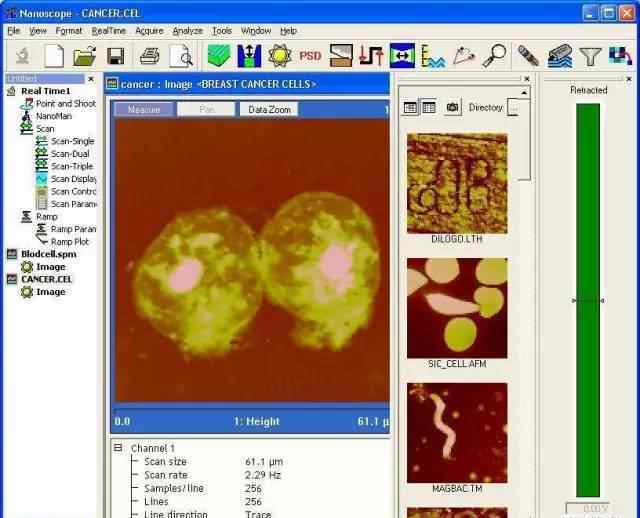Open the blue depth analysis icon

point(249,56)
